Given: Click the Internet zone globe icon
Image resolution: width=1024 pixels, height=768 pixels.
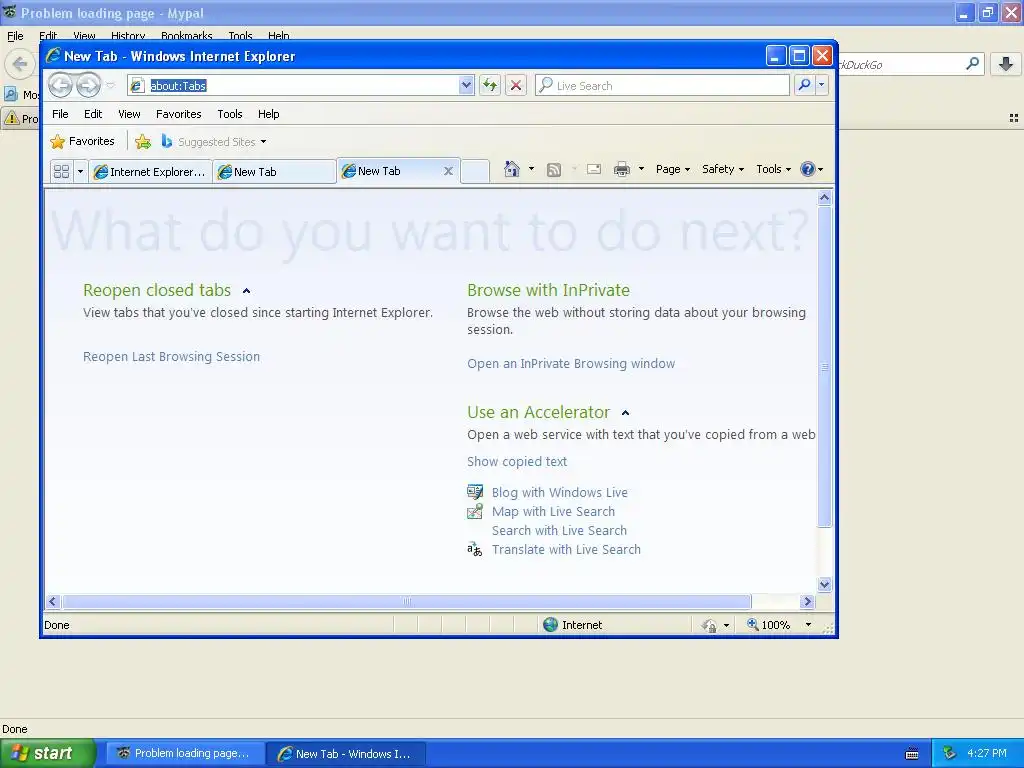Looking at the screenshot, I should pyautogui.click(x=551, y=625).
